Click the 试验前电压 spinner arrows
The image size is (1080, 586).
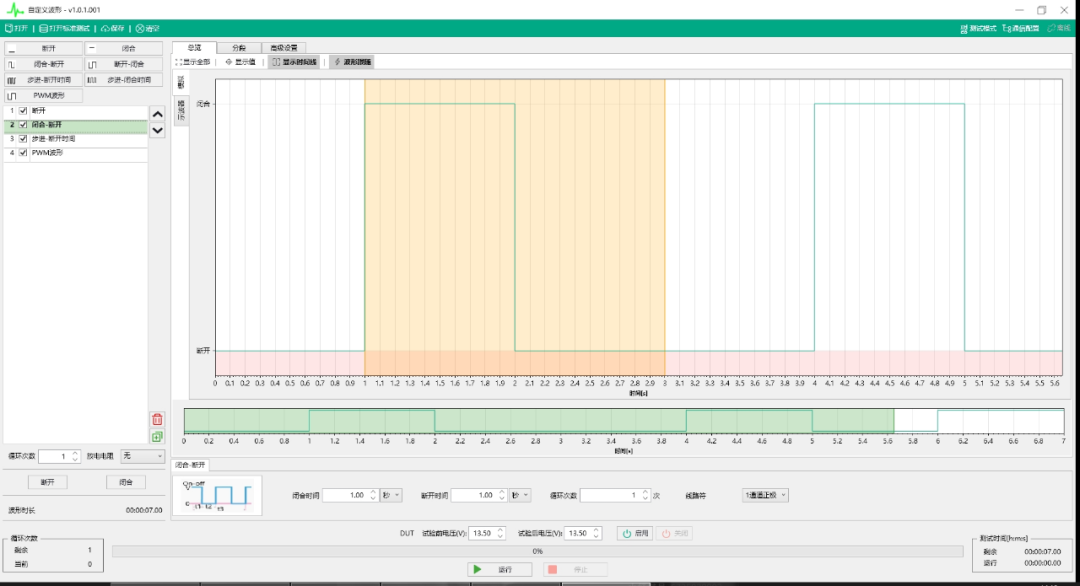point(500,533)
